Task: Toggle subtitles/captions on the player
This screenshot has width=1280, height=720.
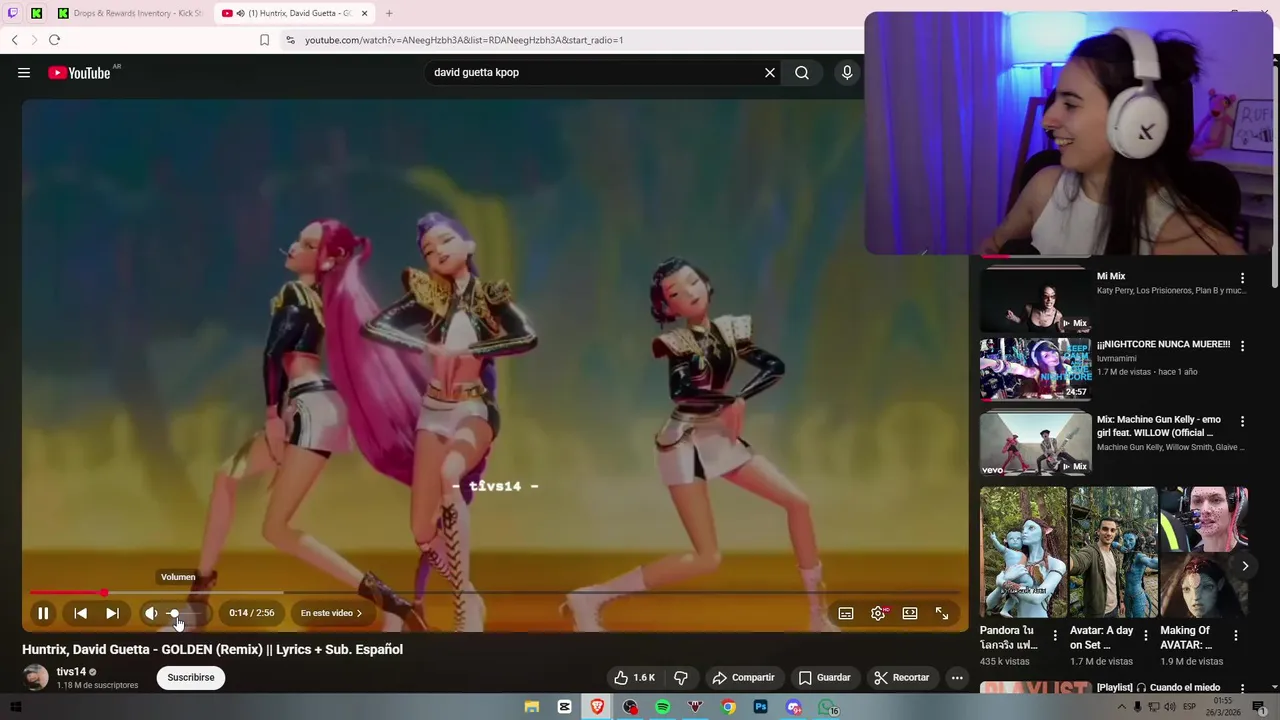Action: tap(846, 613)
